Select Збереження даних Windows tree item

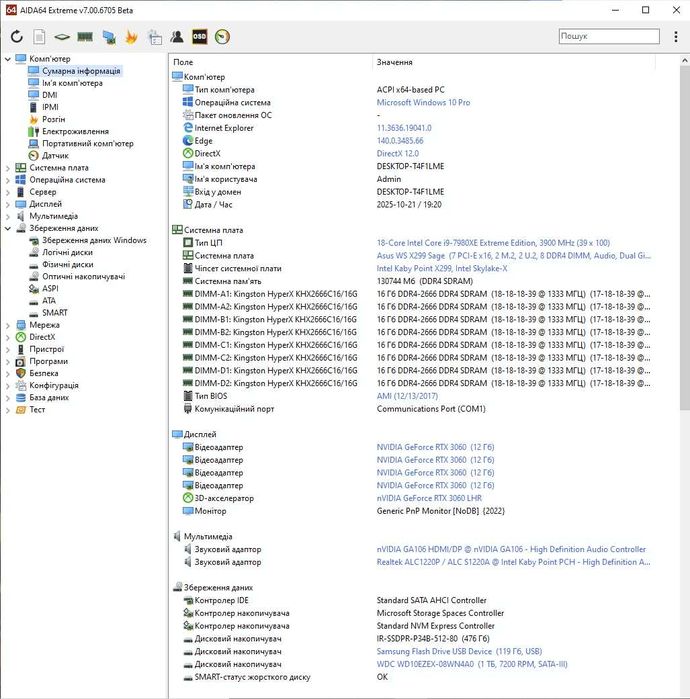coord(94,240)
